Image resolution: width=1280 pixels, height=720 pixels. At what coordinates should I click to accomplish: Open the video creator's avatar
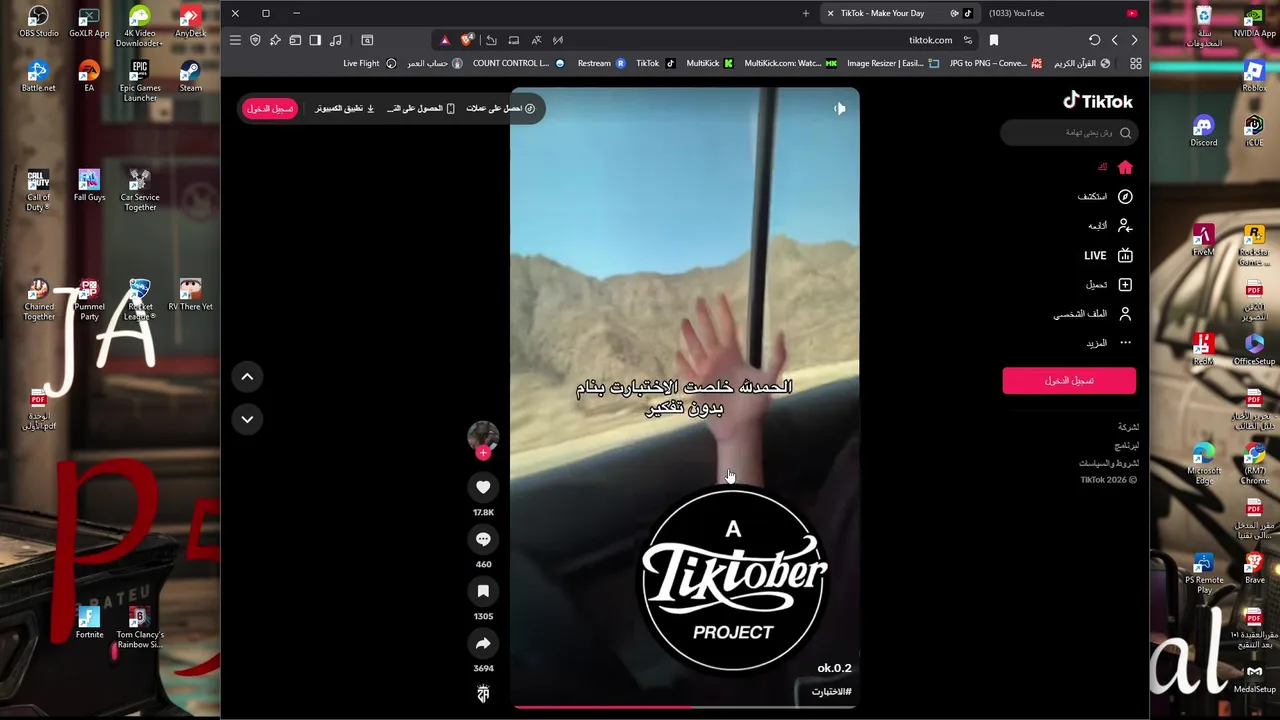tap(483, 436)
